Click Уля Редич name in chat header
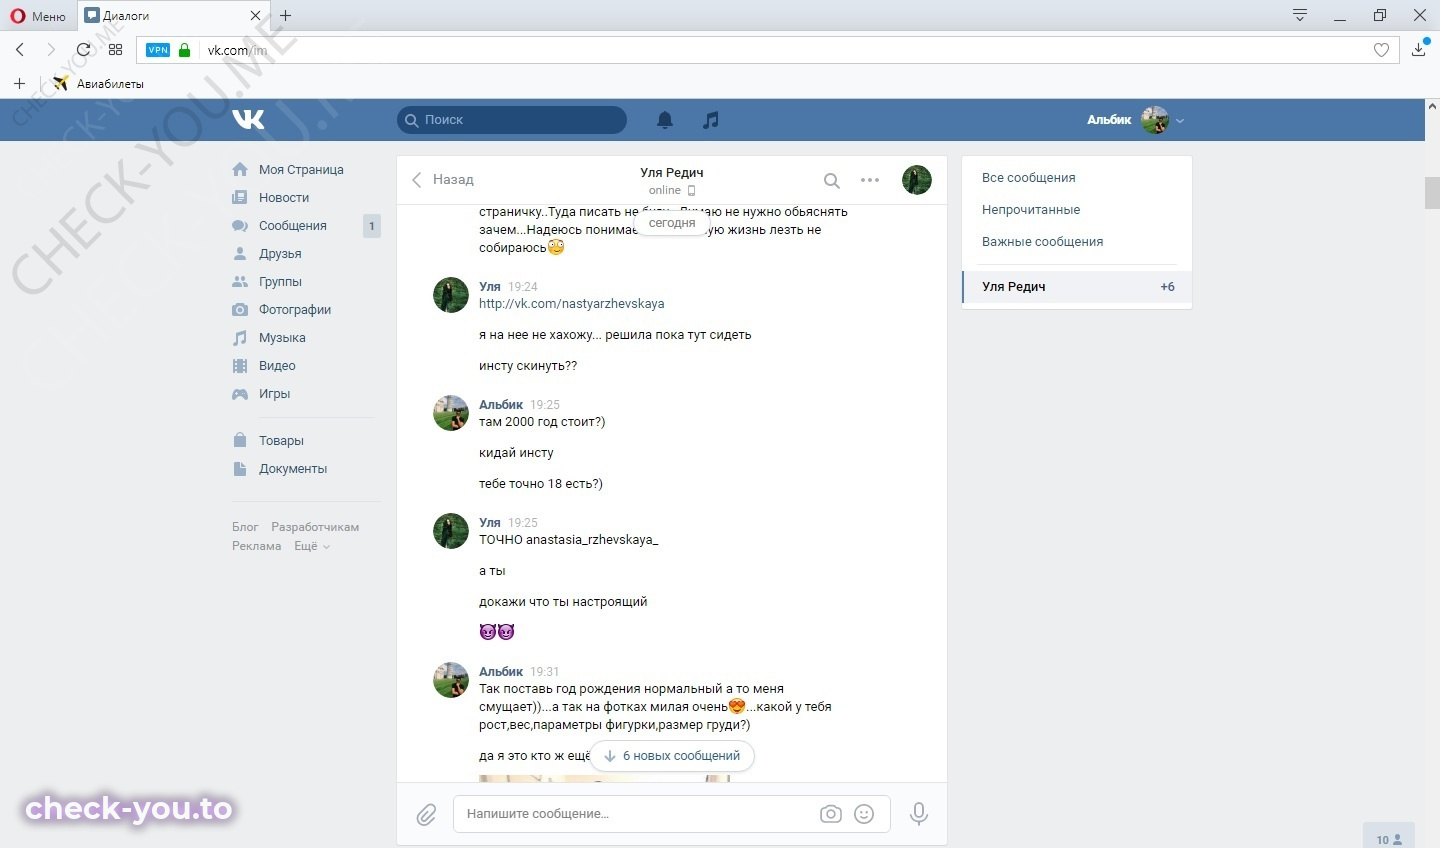The width and height of the screenshot is (1440, 848). 672,172
